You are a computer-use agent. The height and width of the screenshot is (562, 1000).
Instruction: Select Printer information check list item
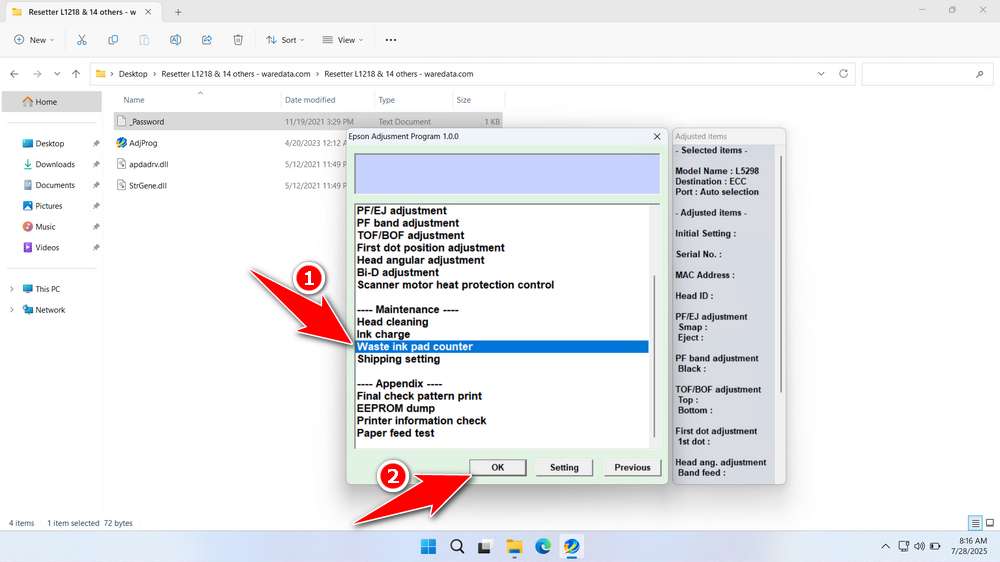[x=422, y=421]
